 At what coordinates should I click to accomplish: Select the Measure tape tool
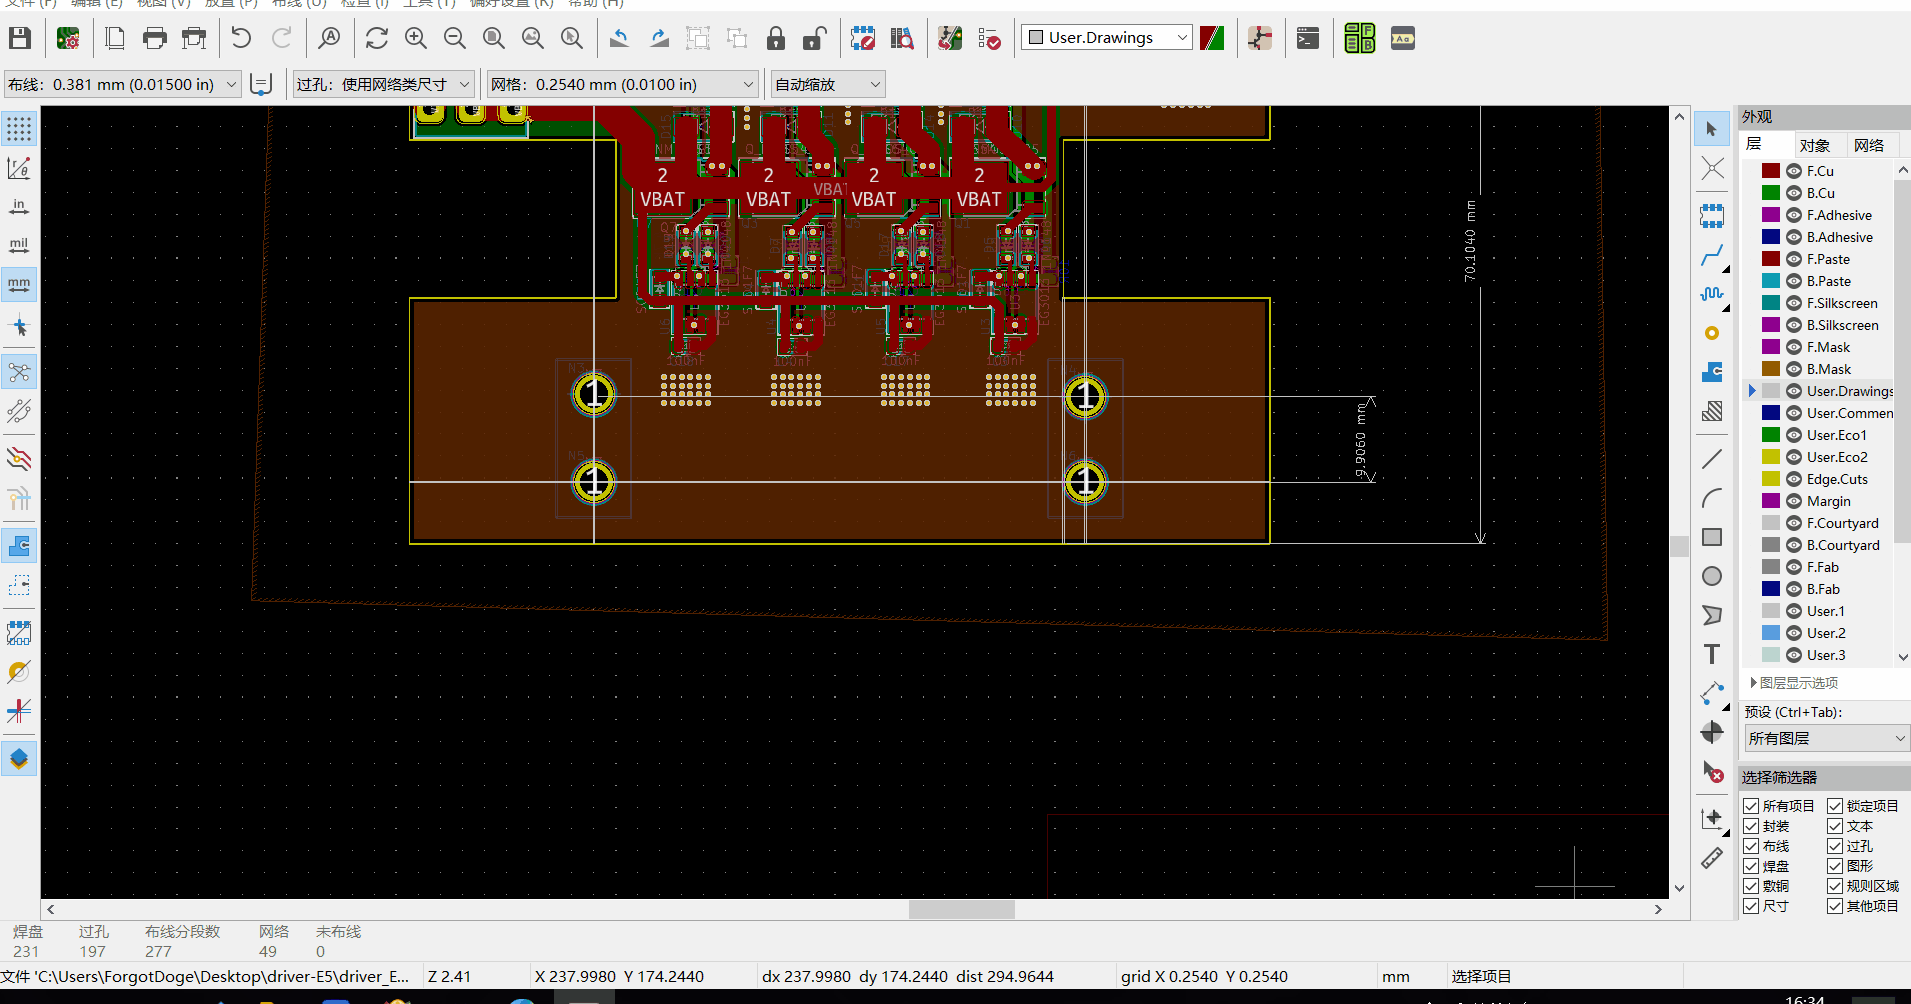coord(1712,858)
